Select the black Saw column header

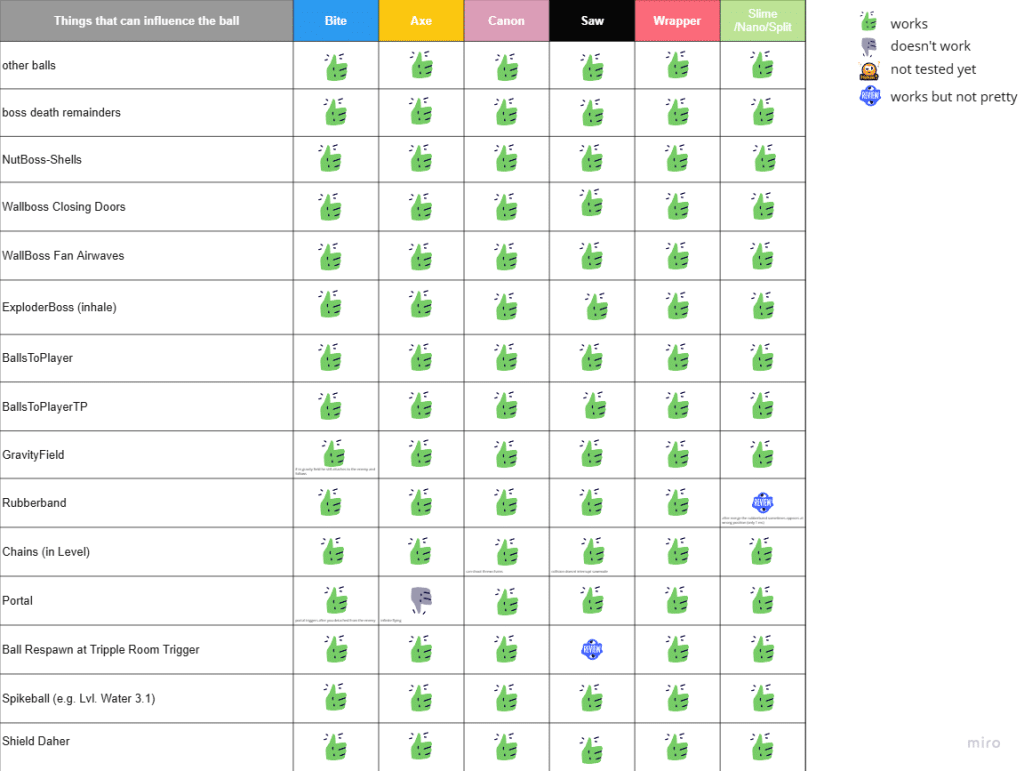592,21
